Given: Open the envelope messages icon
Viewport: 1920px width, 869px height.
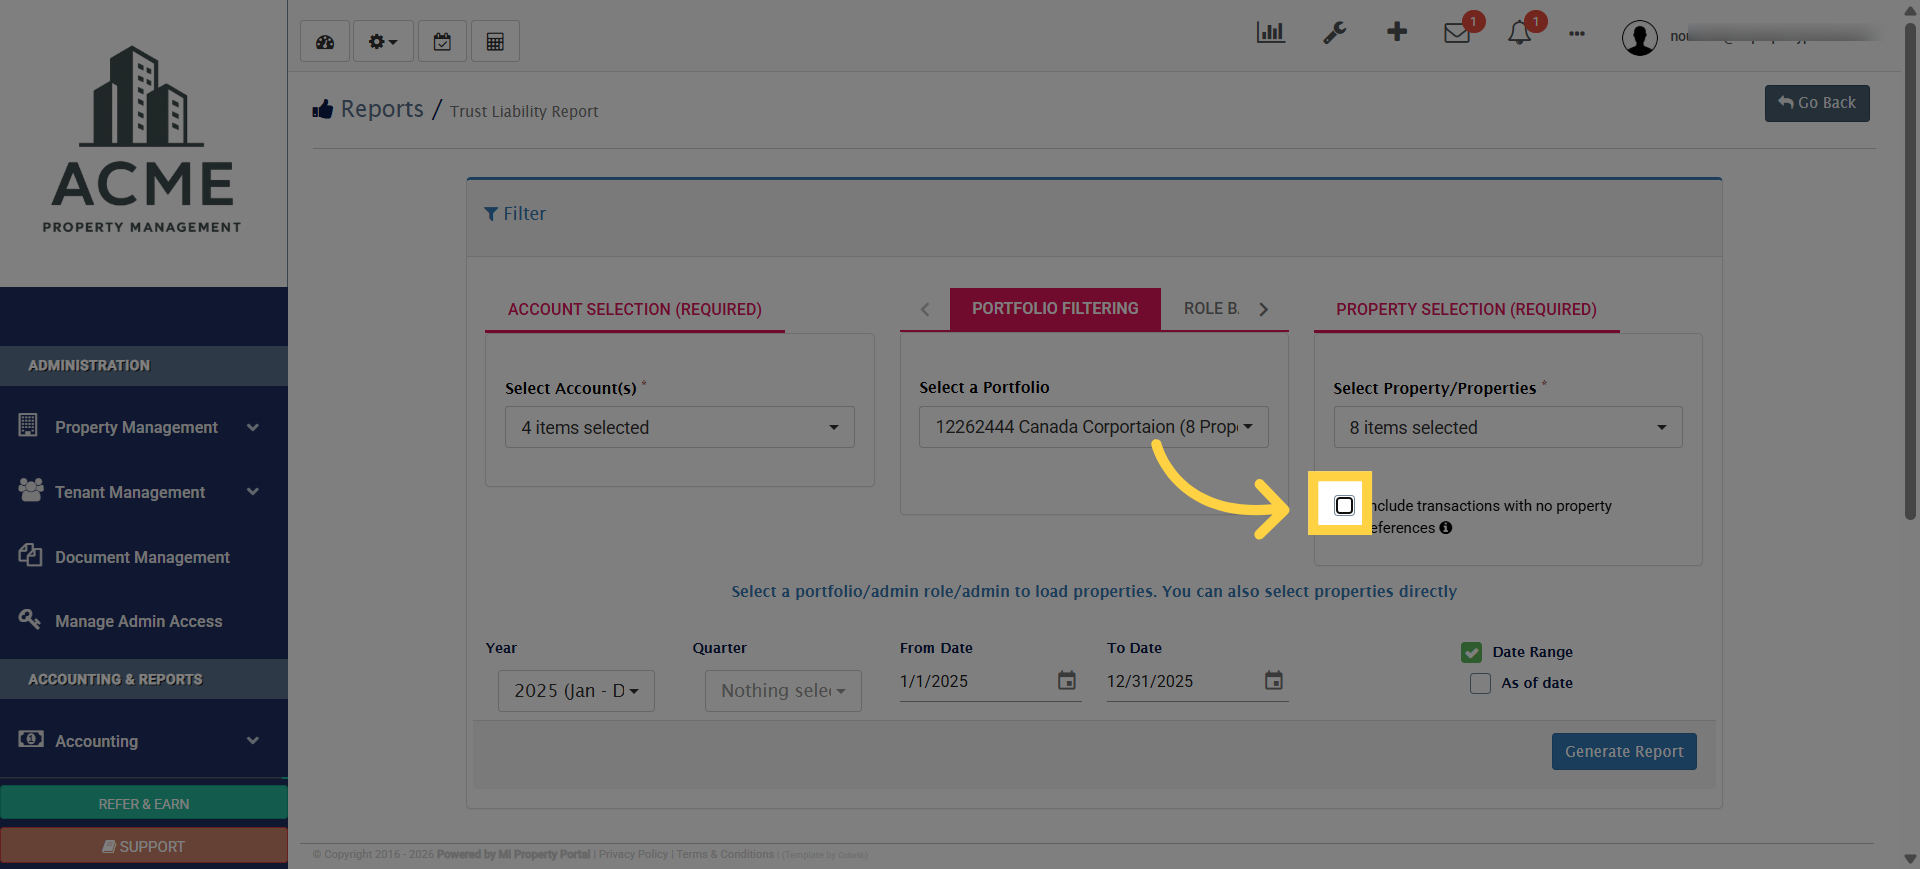Looking at the screenshot, I should pos(1457,33).
